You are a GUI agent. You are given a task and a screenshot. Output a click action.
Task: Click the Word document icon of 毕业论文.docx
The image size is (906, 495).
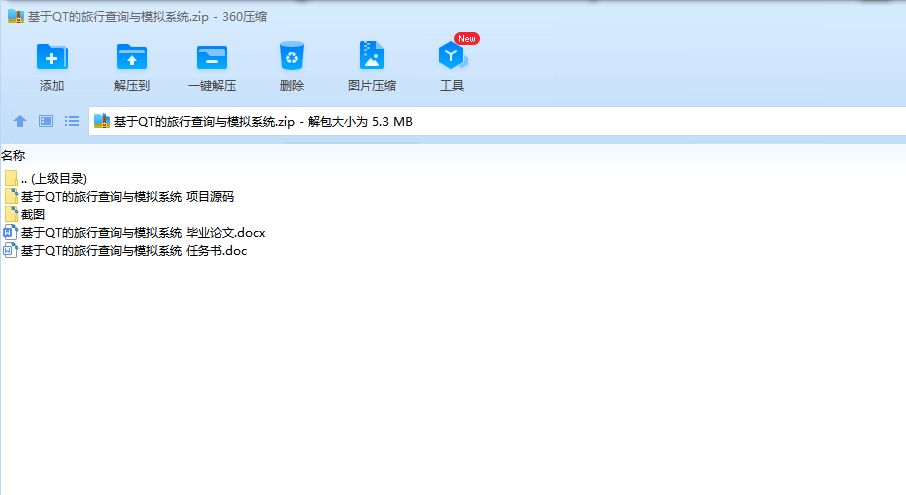tap(10, 233)
